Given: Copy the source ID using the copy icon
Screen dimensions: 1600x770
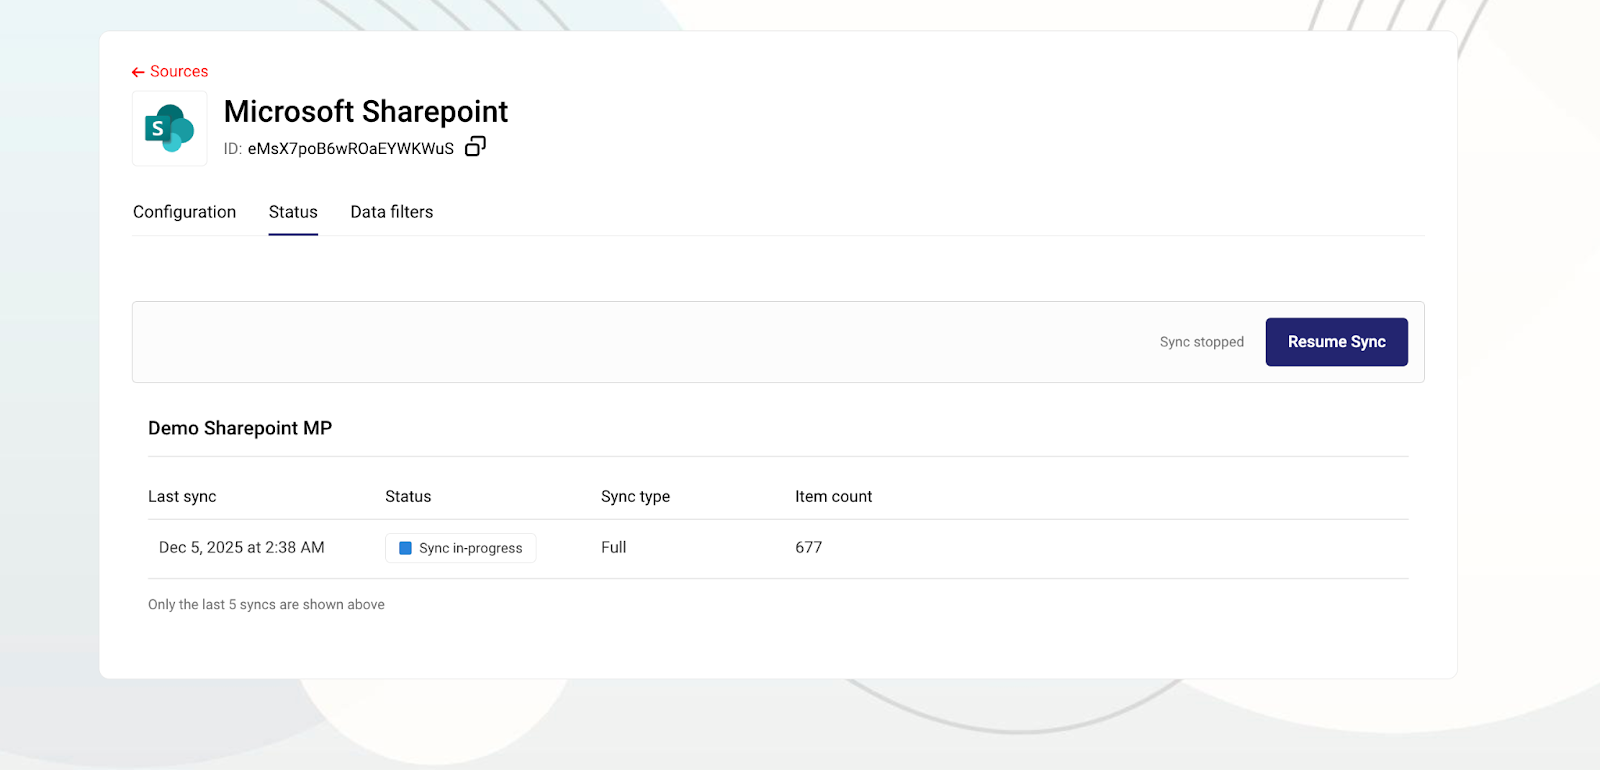Looking at the screenshot, I should point(475,147).
